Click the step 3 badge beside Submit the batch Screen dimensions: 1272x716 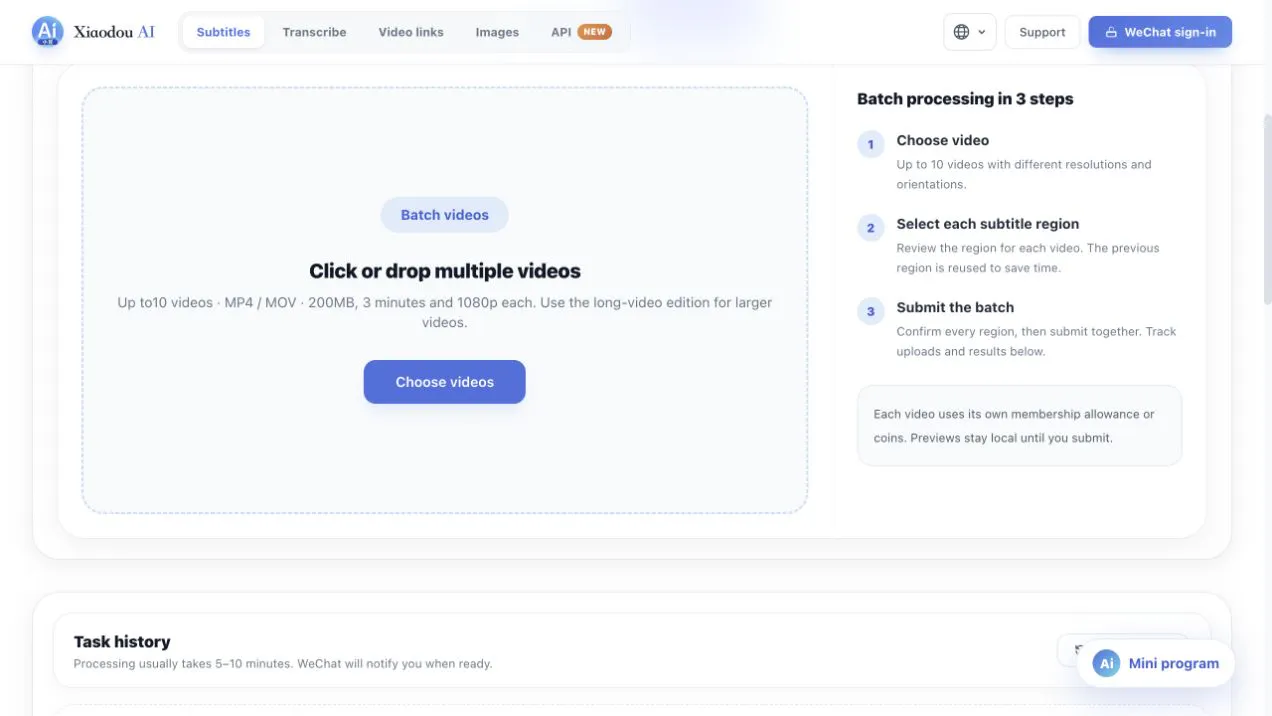(870, 311)
